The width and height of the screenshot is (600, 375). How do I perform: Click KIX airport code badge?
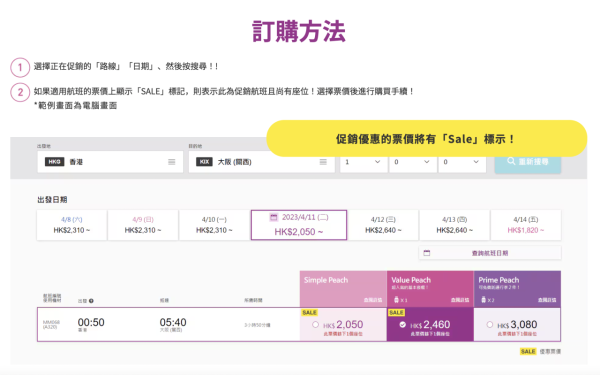[x=204, y=162]
